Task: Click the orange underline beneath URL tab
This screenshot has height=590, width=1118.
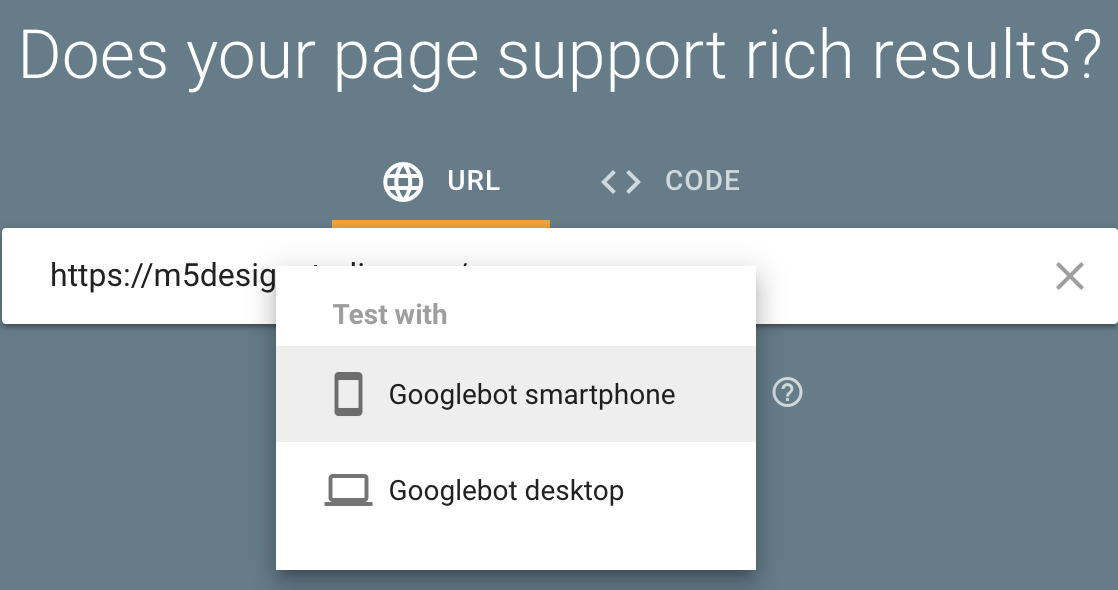Action: (x=441, y=224)
